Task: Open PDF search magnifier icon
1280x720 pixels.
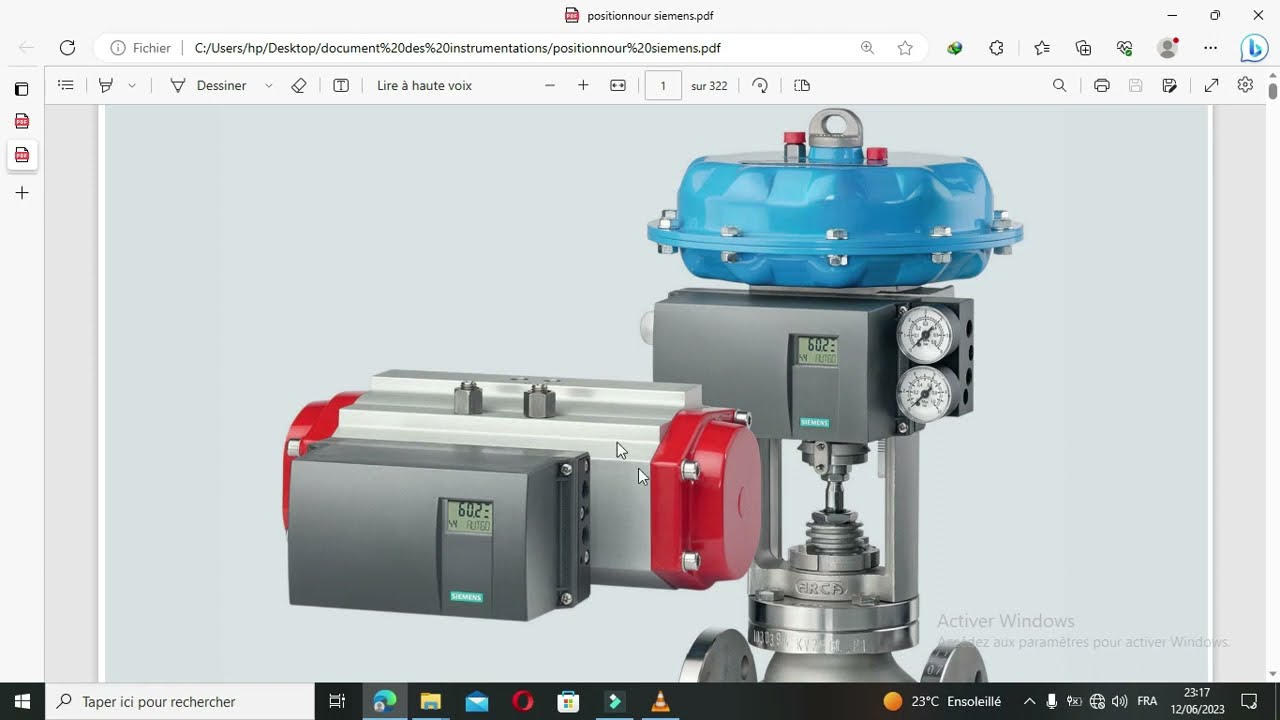Action: [x=1059, y=86]
